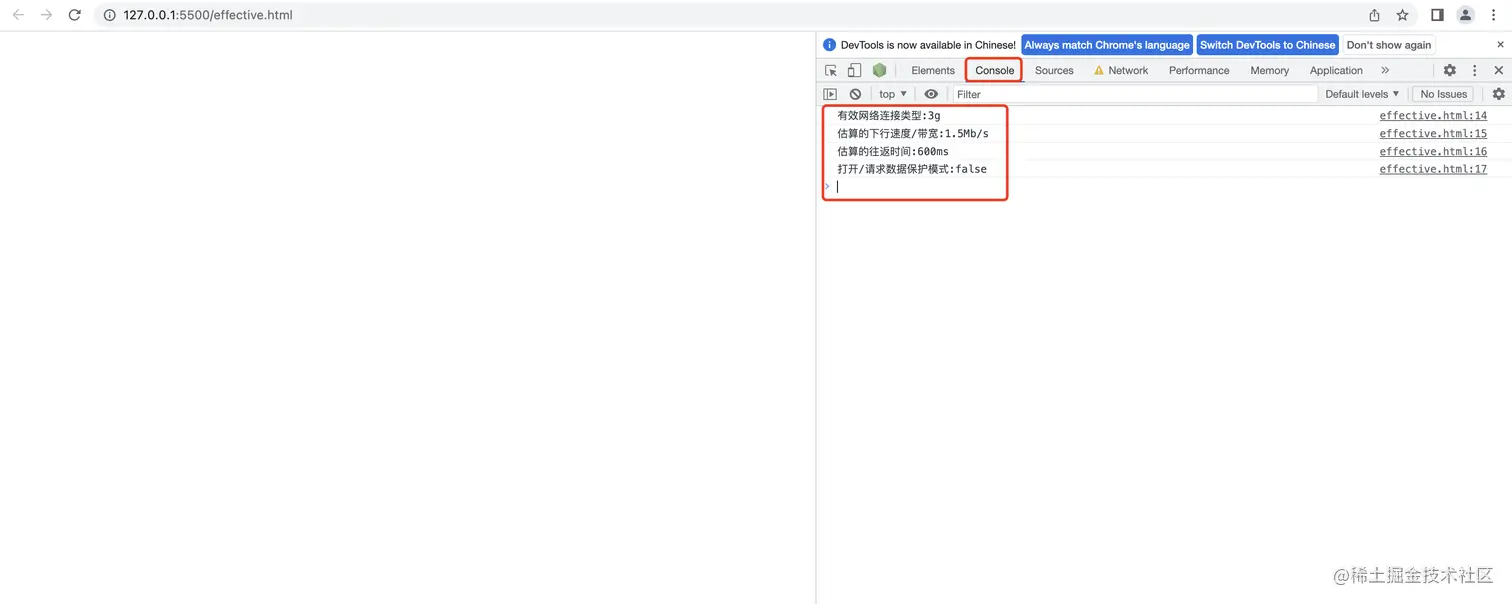Screen dimensions: 1512x604
Task: Select log text '估算的往返时间:600ms'
Action: [893, 152]
